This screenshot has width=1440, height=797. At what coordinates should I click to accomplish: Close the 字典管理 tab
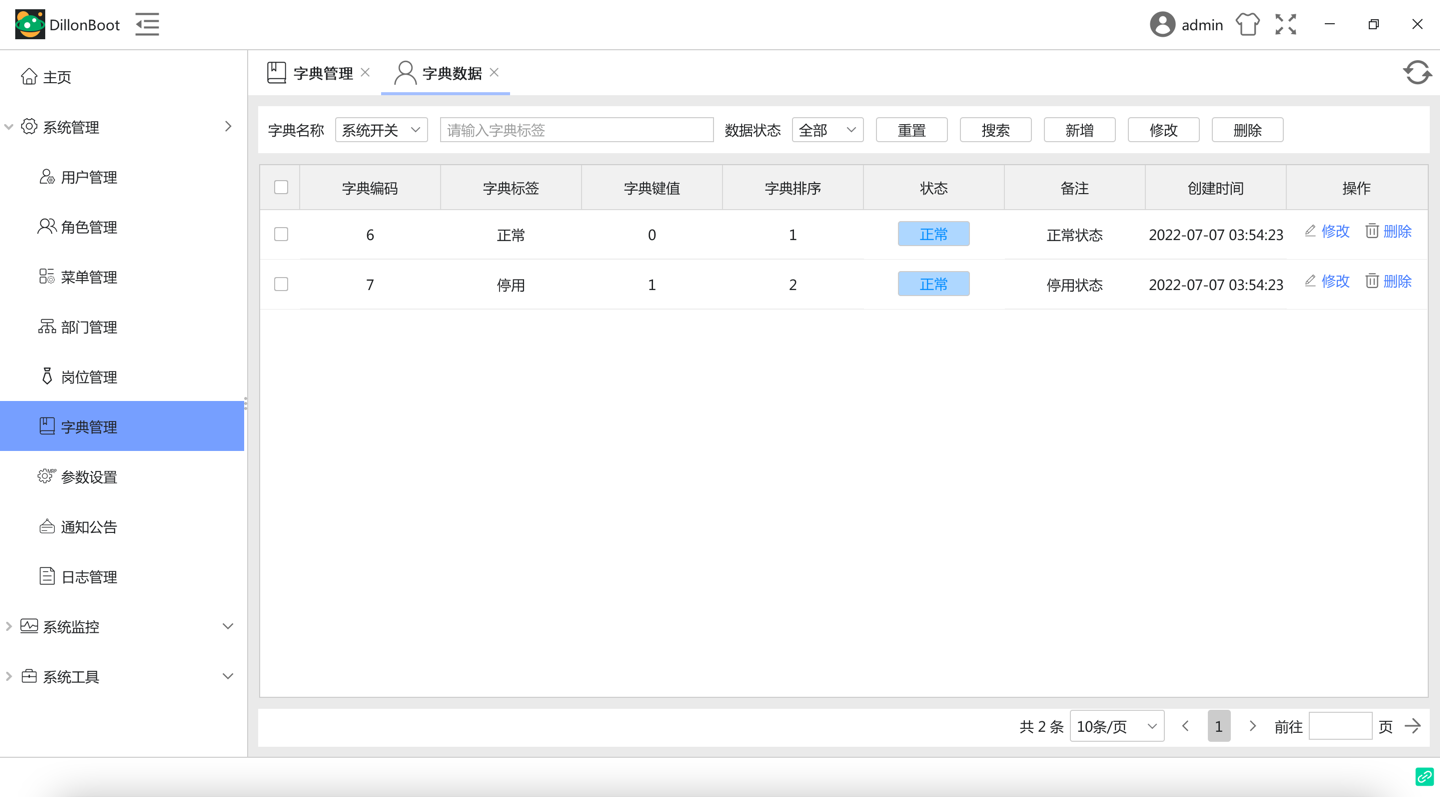(x=366, y=72)
